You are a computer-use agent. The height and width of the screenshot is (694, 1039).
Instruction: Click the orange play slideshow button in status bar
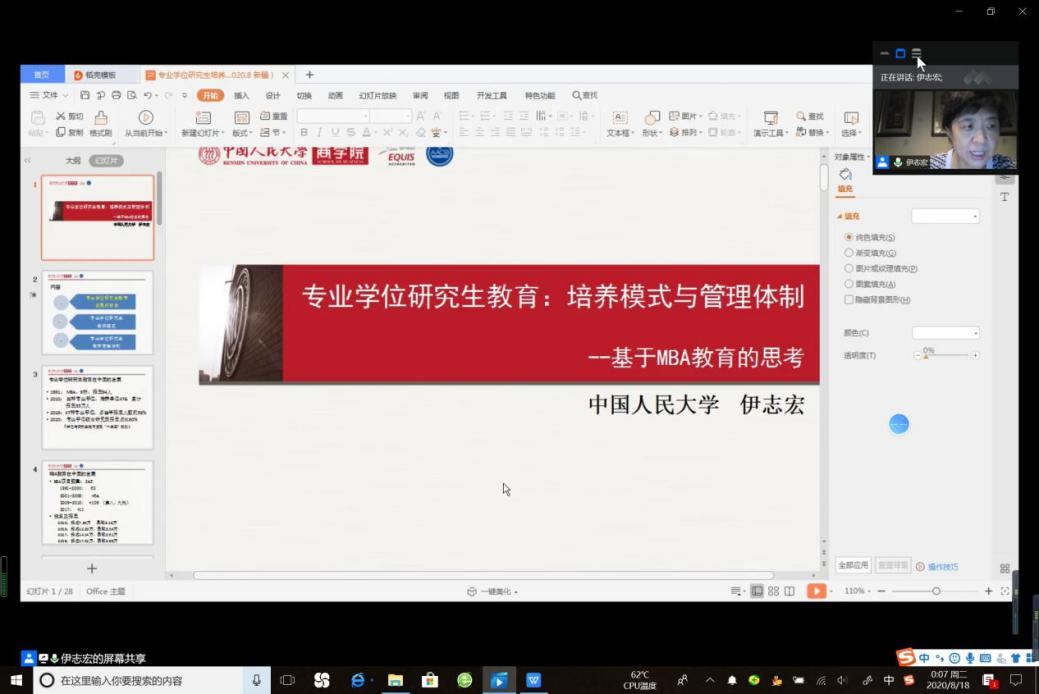tap(817, 591)
